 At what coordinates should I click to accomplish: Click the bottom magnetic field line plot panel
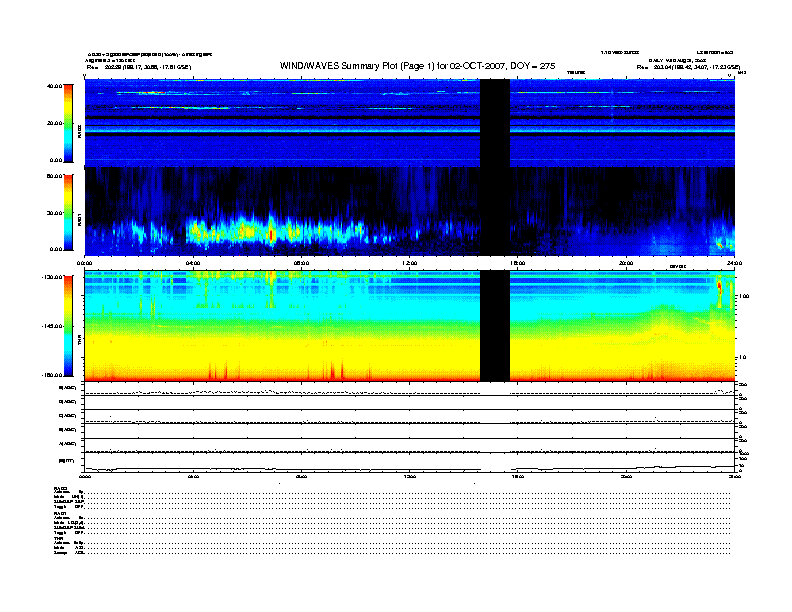[409, 462]
